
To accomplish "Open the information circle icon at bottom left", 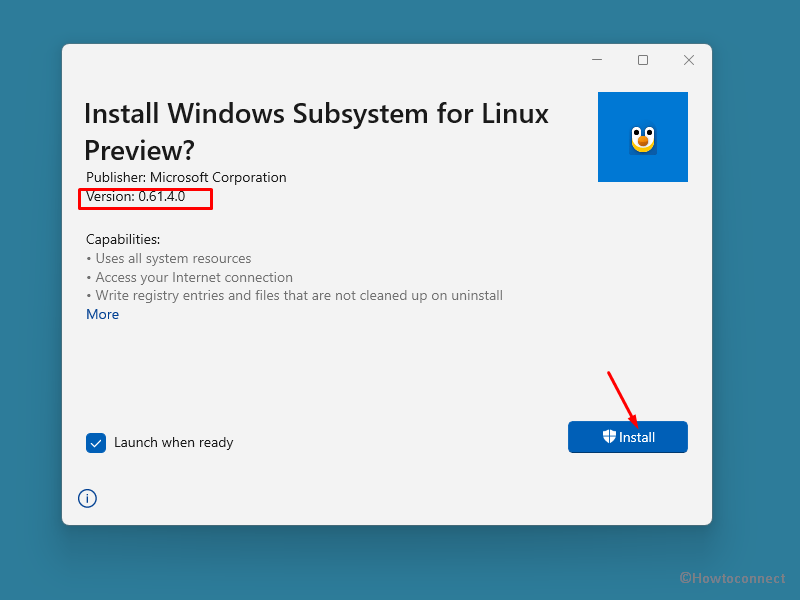I will (x=87, y=498).
